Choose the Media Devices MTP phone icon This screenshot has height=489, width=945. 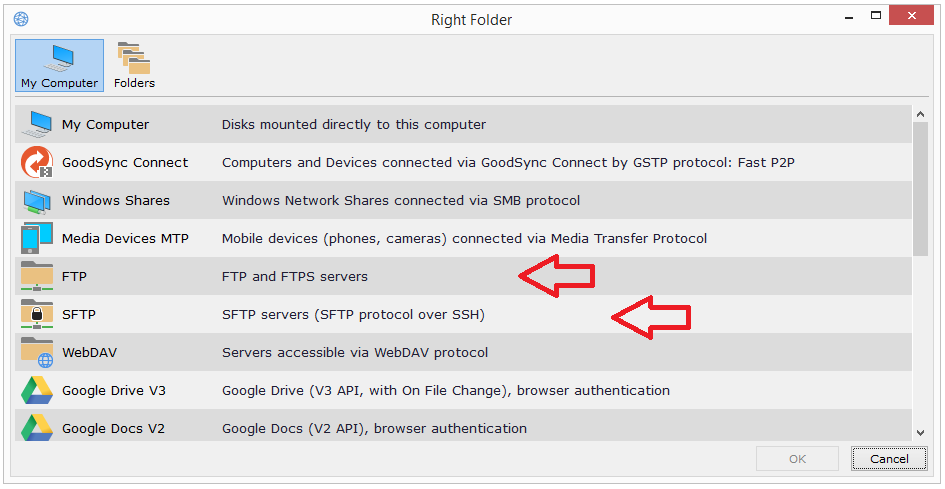pyautogui.click(x=38, y=238)
